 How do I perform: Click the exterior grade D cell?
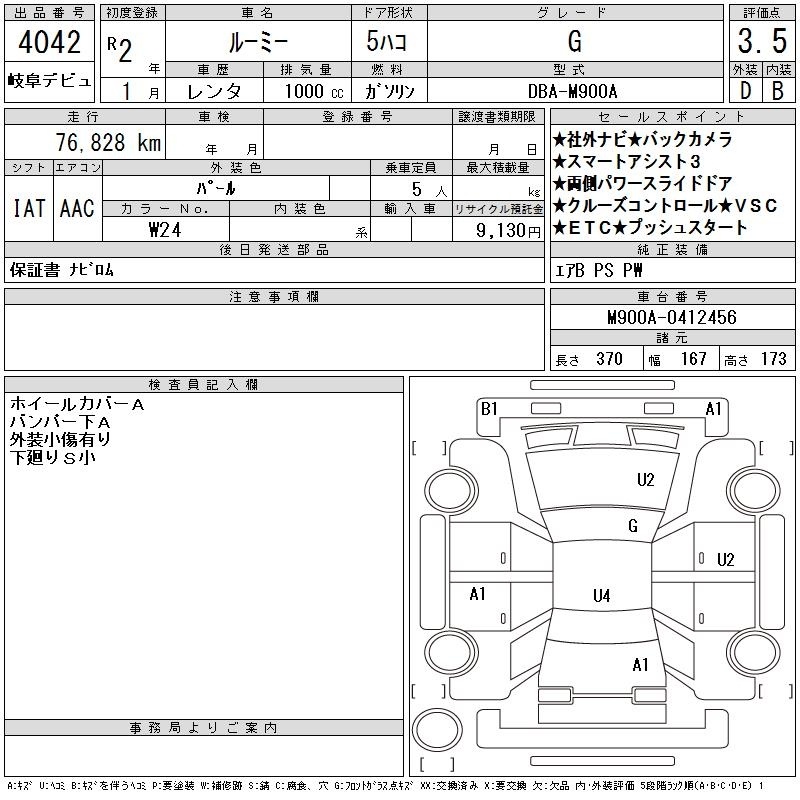[745, 91]
